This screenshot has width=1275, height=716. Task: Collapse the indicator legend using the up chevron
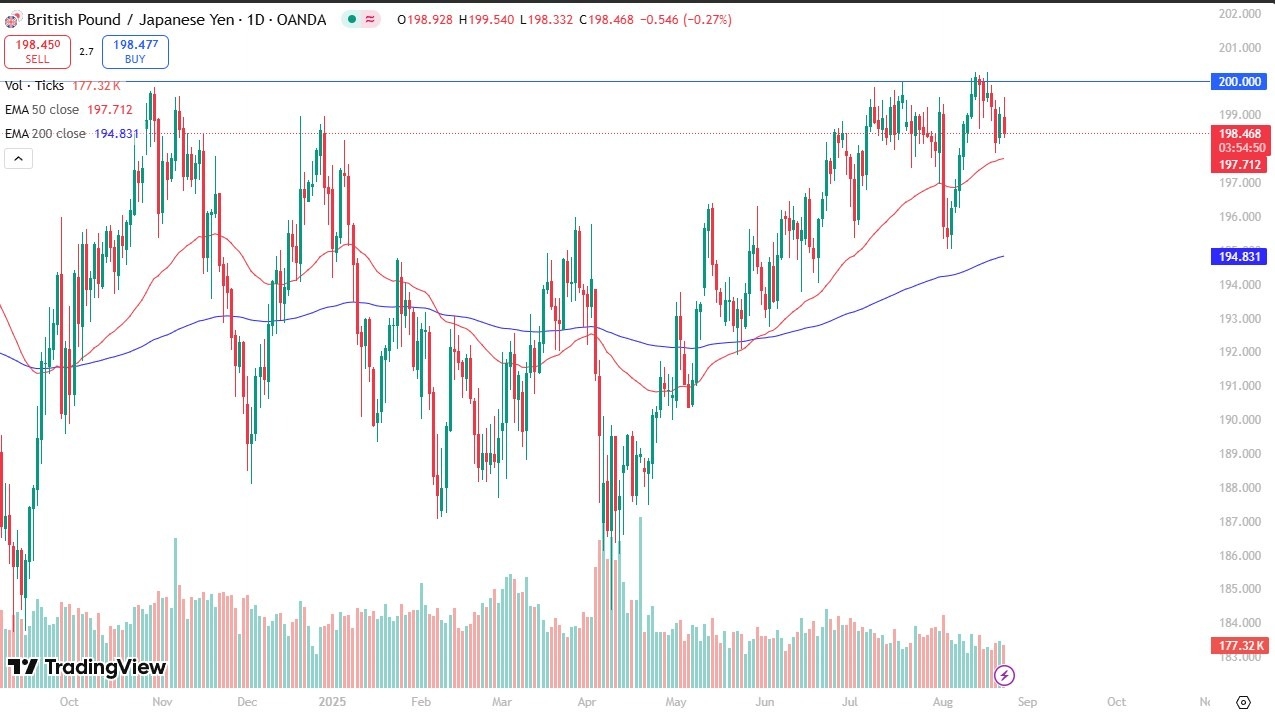tap(18, 158)
